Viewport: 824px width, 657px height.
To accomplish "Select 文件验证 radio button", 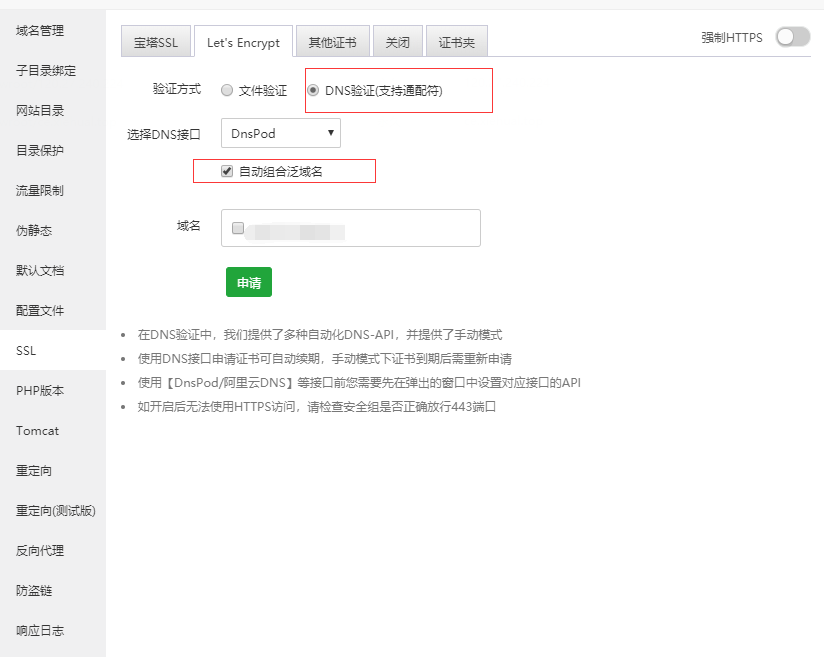I will pyautogui.click(x=227, y=90).
